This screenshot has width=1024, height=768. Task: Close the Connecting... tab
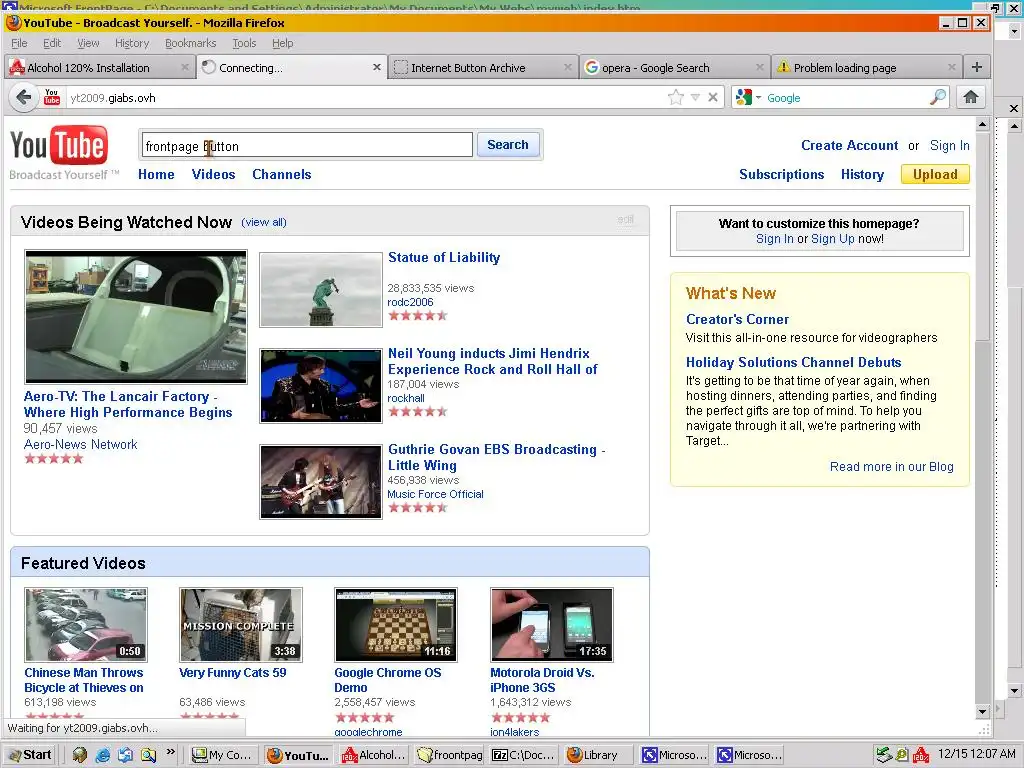coord(377,67)
